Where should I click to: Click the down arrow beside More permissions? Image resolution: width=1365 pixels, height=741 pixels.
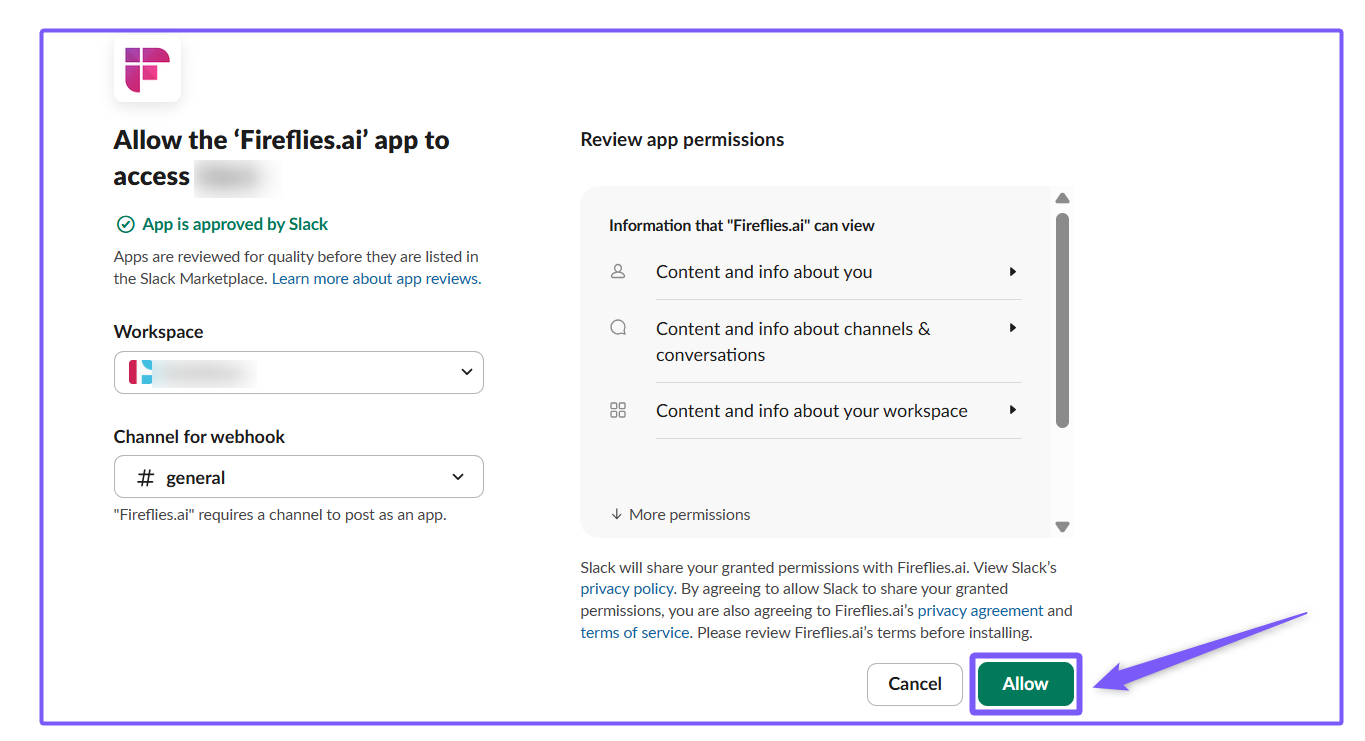616,514
